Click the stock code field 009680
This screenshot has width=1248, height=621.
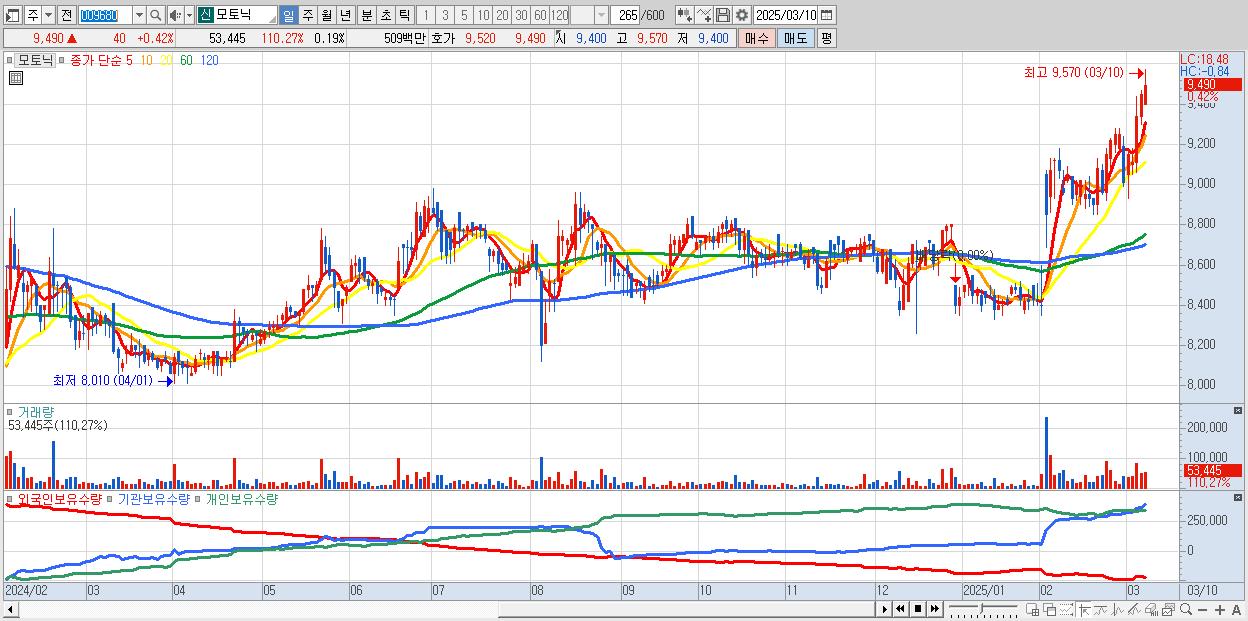click(104, 15)
